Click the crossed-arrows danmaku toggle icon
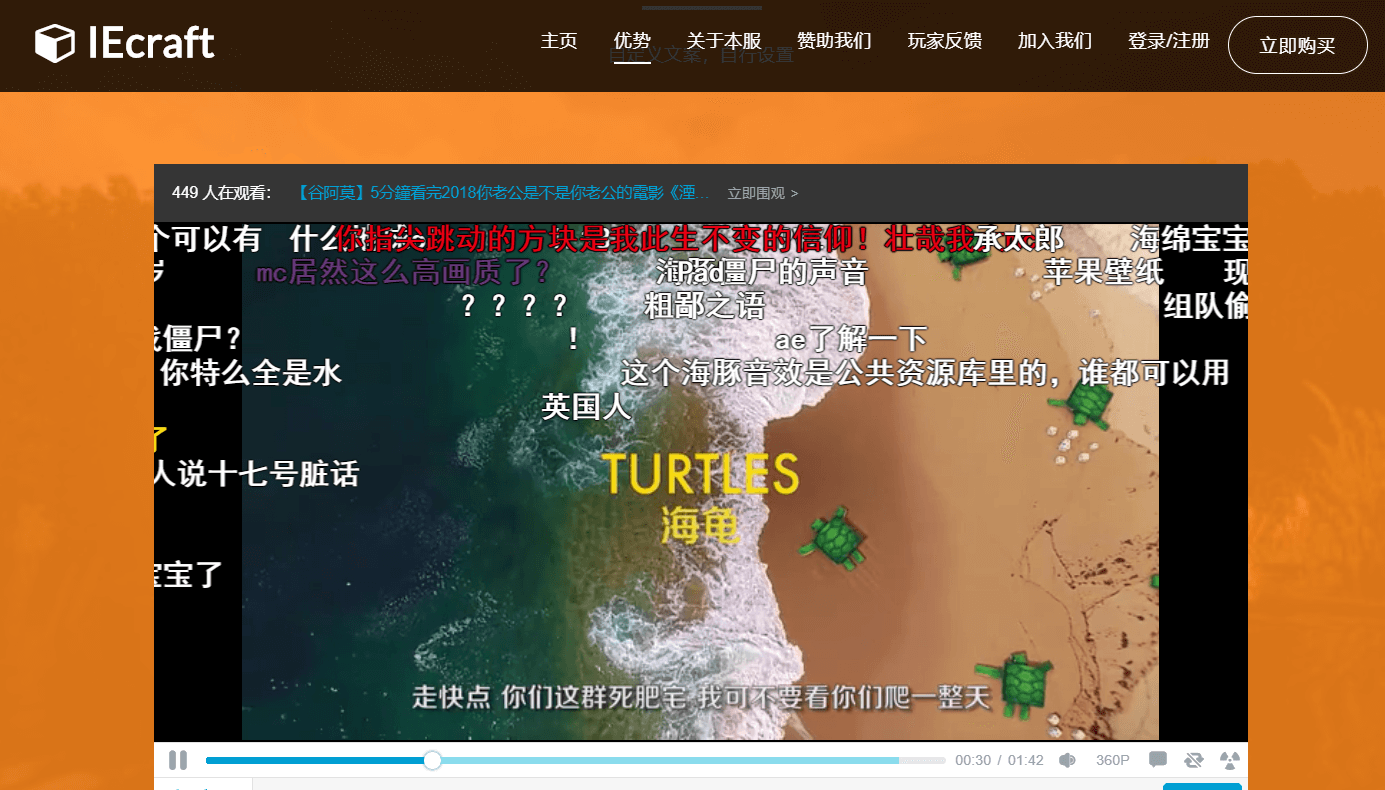 click(1193, 760)
